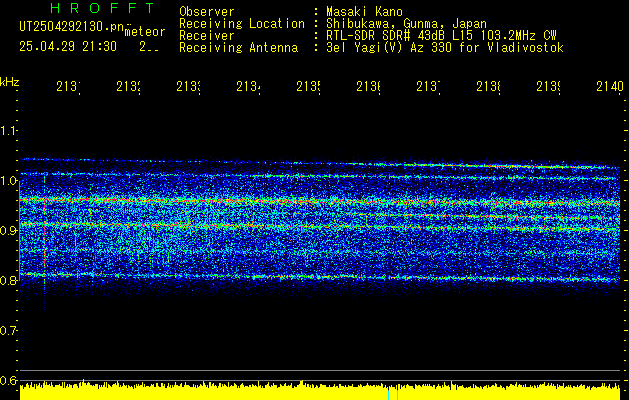Viewport: 629px width, 400px height.
Task: Click the Receiving Location label
Action: pyautogui.click(x=242, y=24)
